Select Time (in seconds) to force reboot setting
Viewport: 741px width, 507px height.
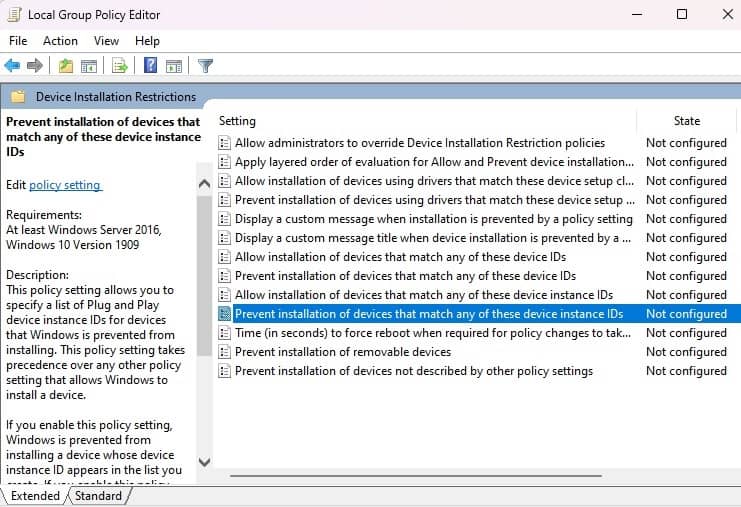433,333
